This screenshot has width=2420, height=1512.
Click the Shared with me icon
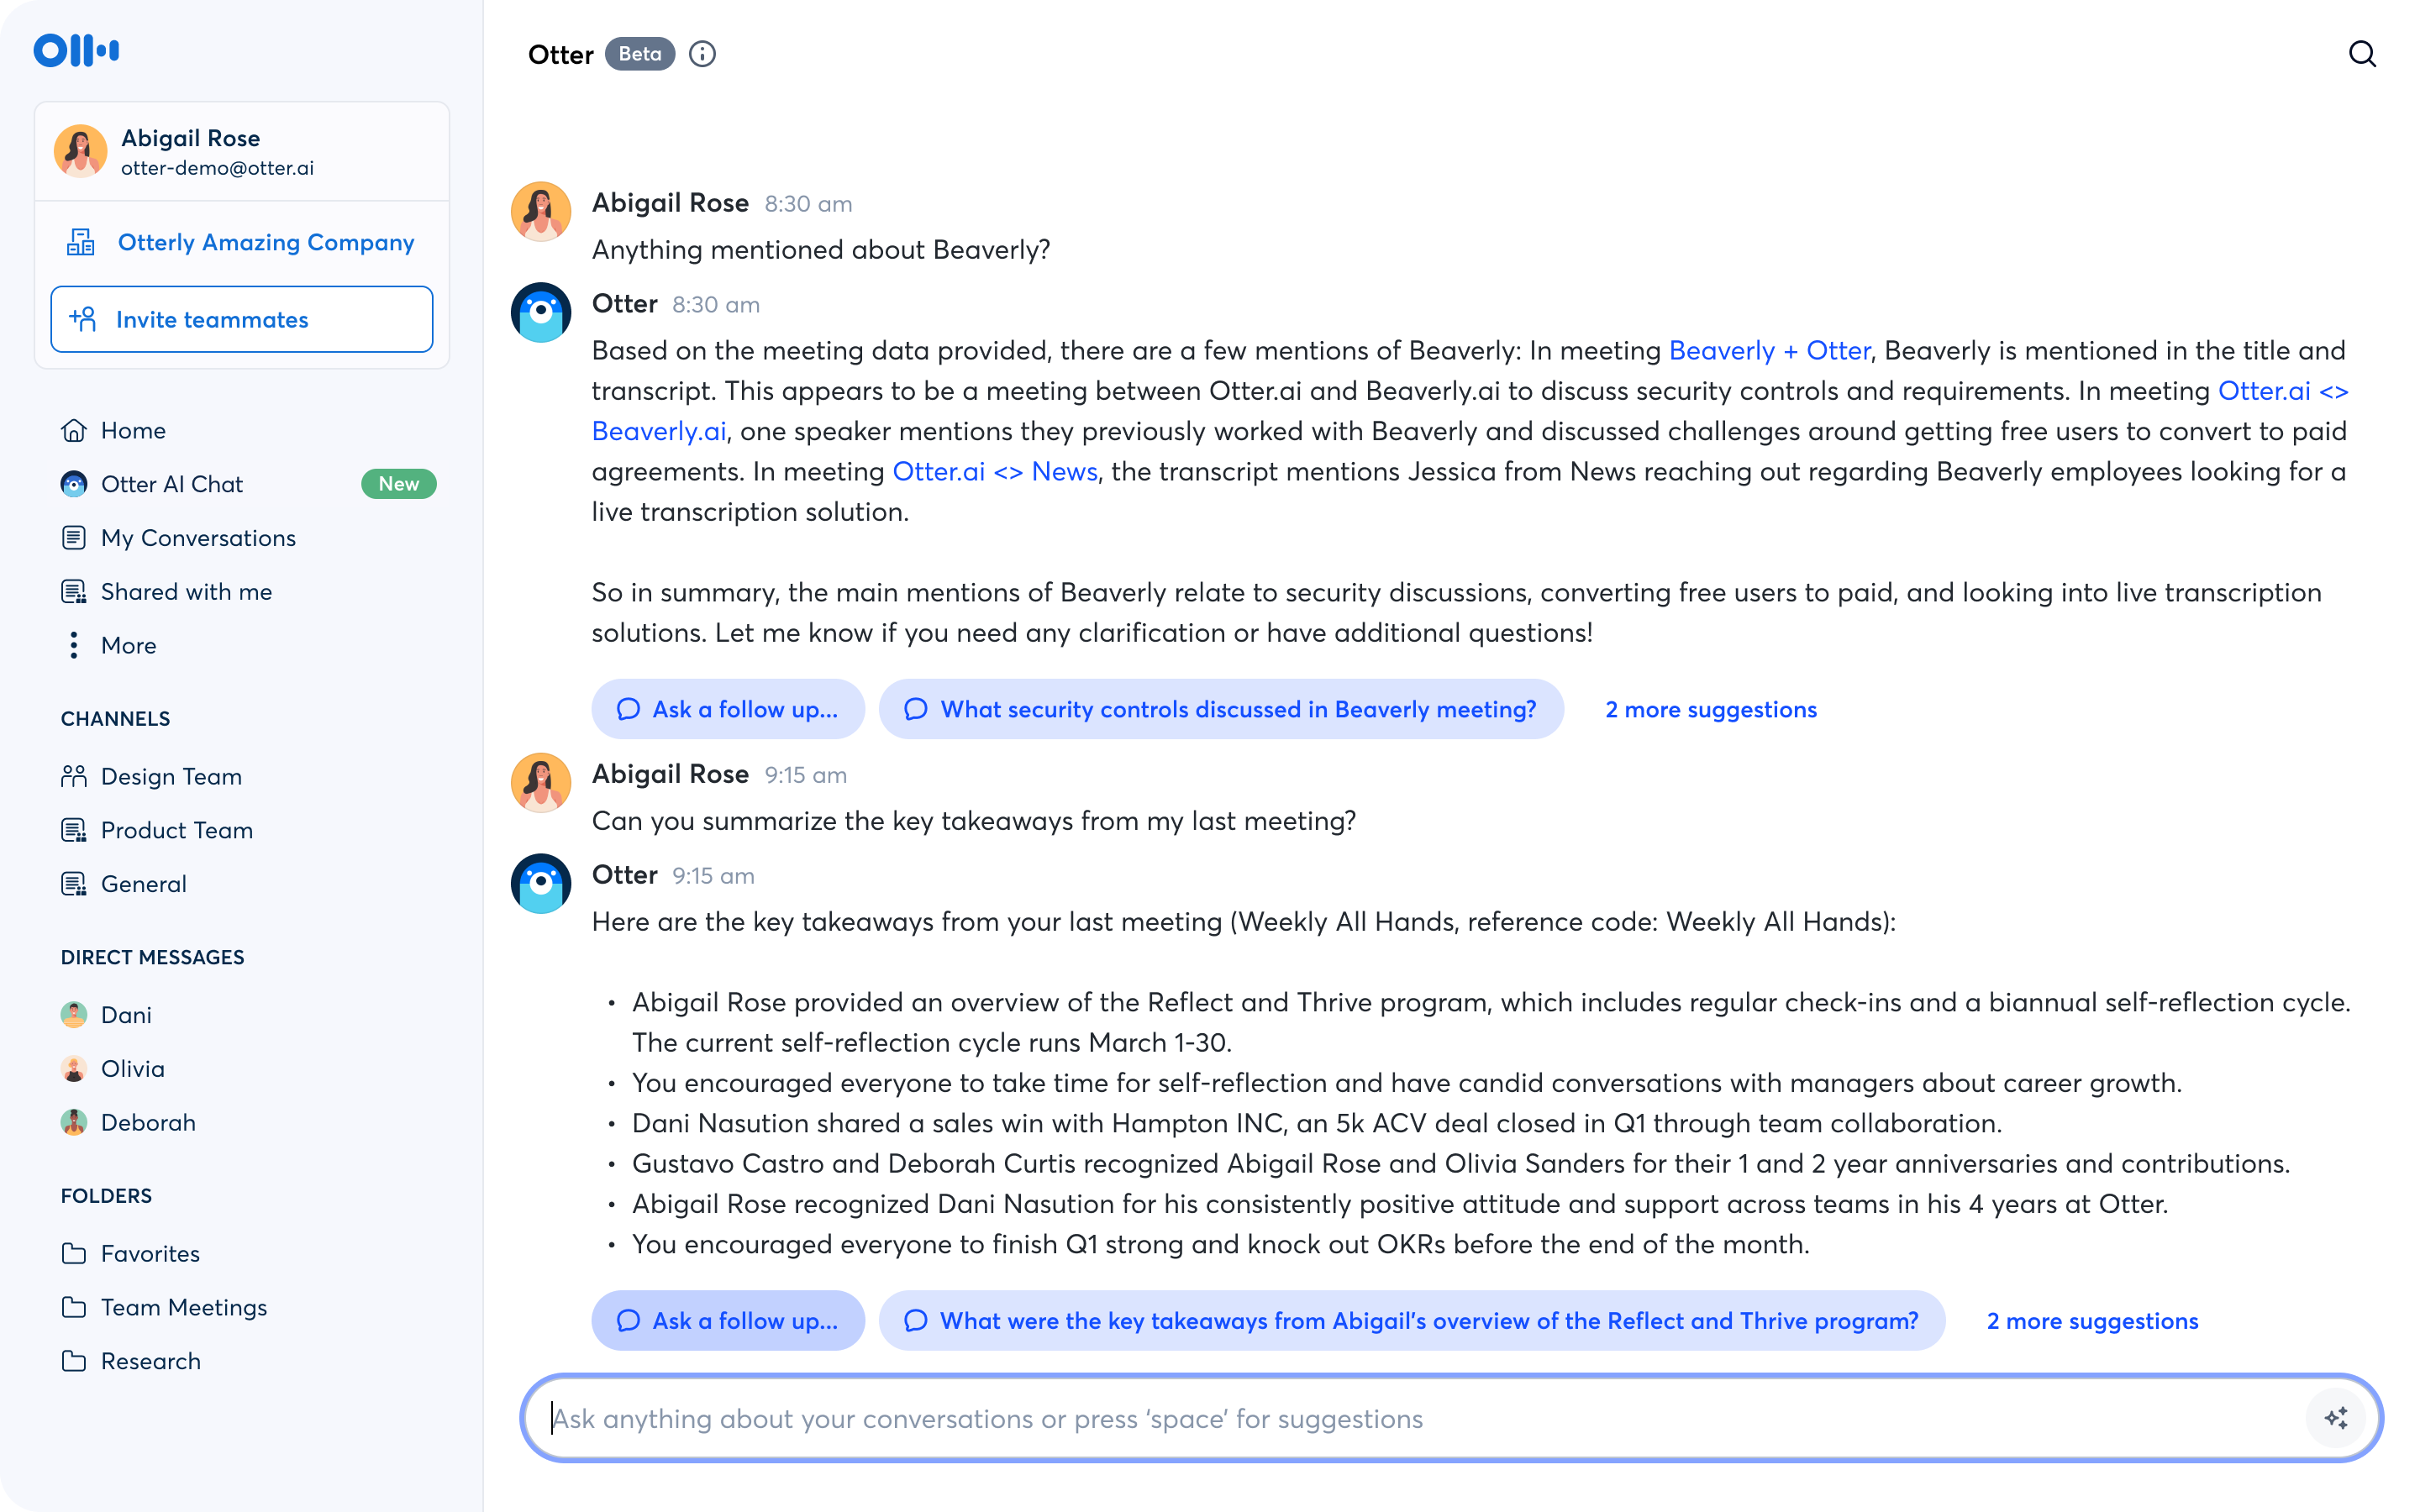pos(74,591)
